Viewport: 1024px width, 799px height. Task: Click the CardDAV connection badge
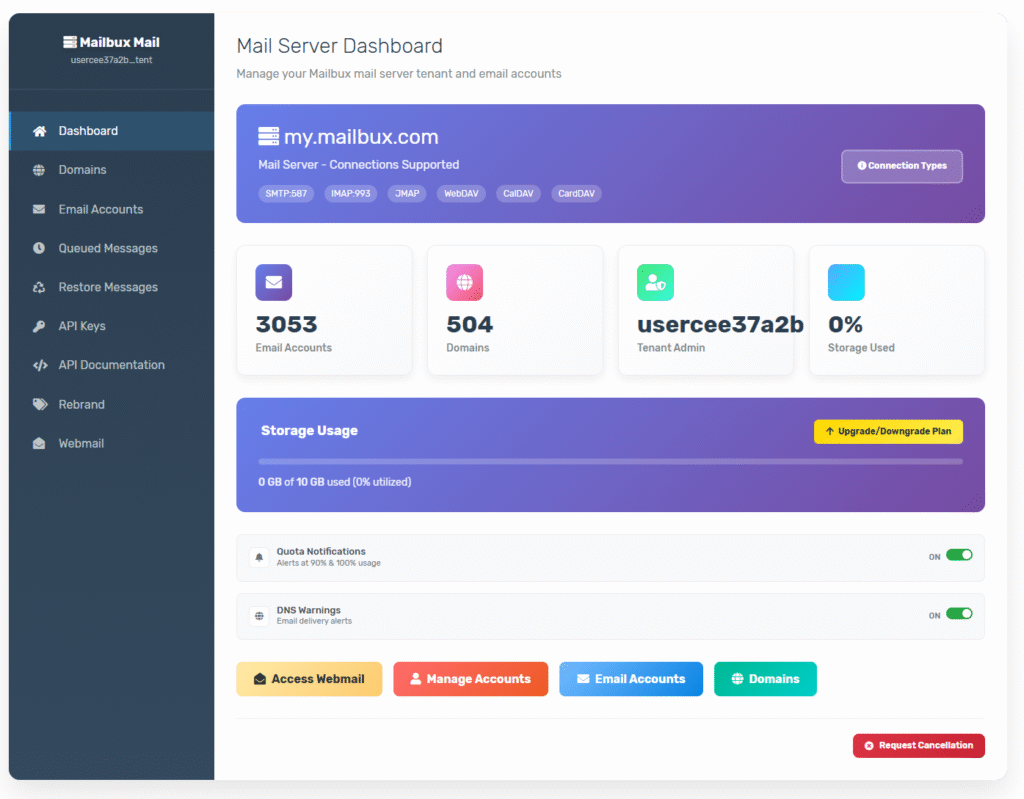coord(576,193)
